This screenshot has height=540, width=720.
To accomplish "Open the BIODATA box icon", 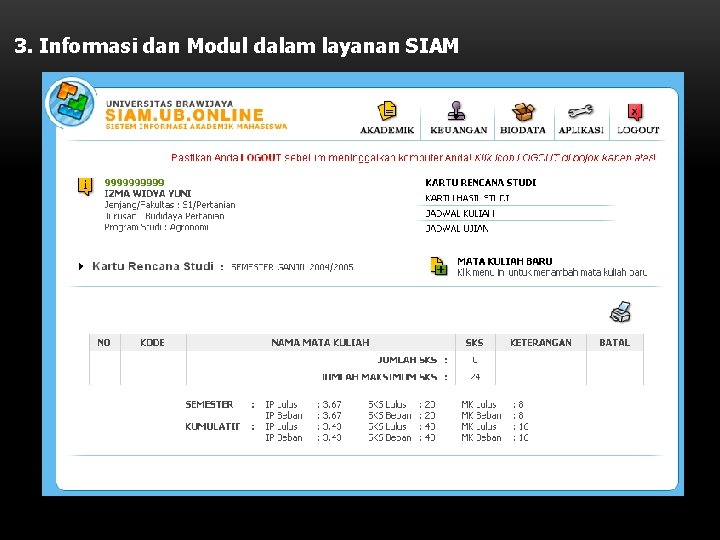I will click(523, 112).
